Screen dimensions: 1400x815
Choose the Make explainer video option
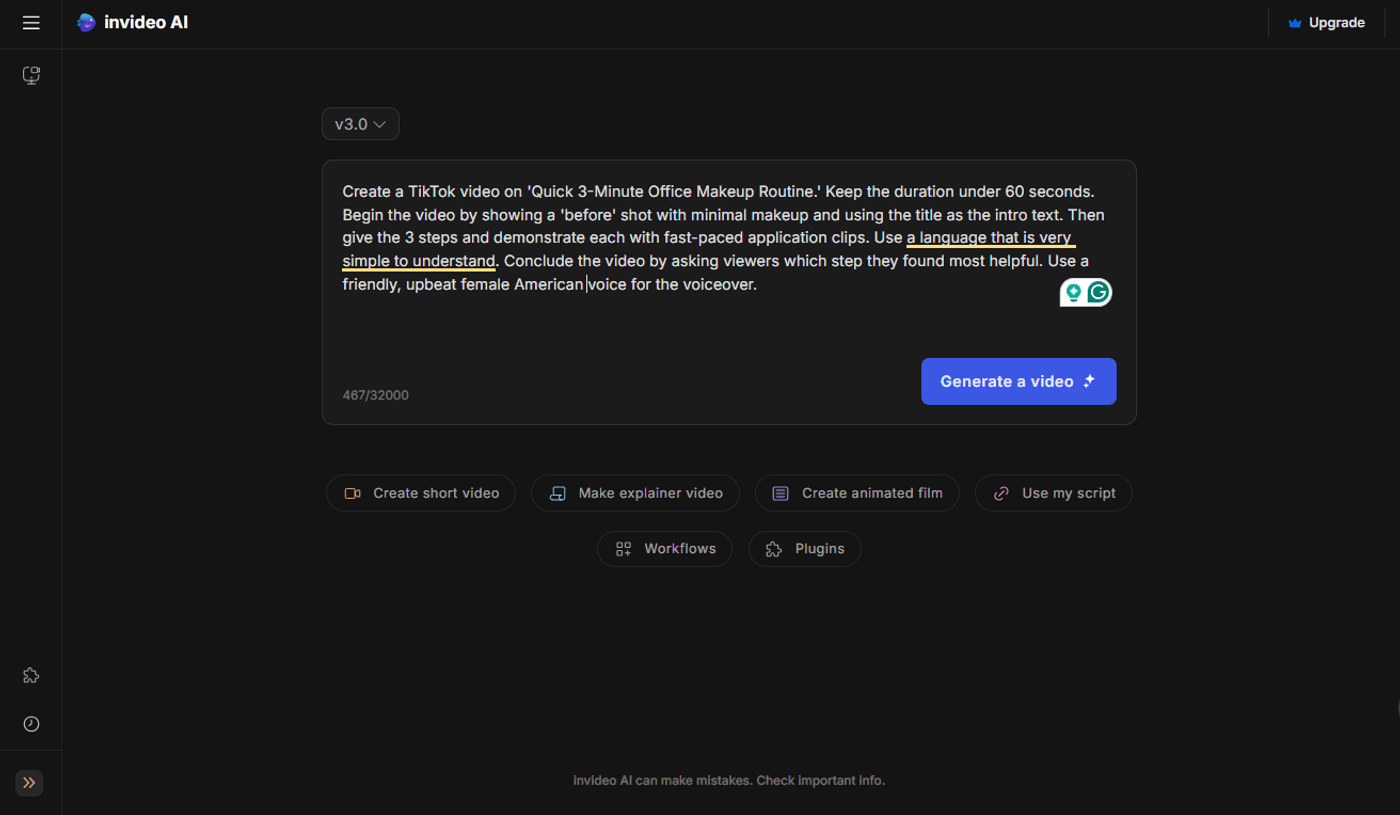[636, 493]
